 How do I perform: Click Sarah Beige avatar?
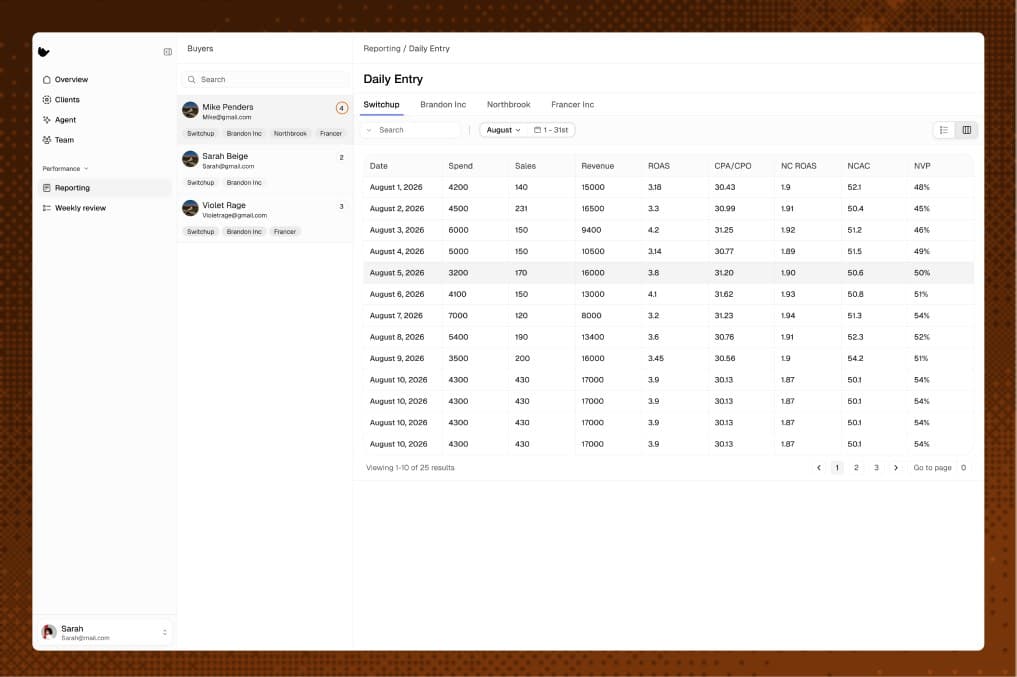tap(190, 159)
